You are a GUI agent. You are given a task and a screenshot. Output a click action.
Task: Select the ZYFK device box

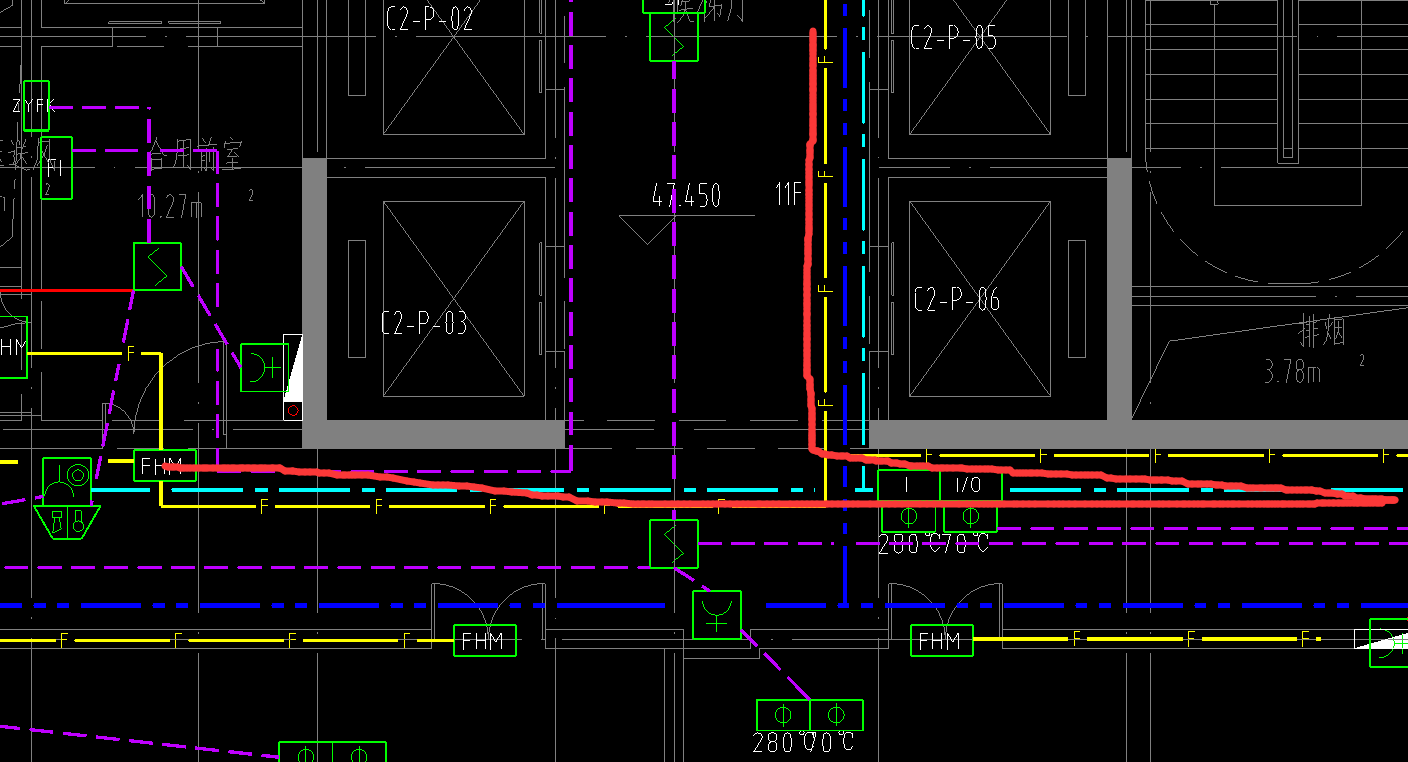[x=36, y=106]
